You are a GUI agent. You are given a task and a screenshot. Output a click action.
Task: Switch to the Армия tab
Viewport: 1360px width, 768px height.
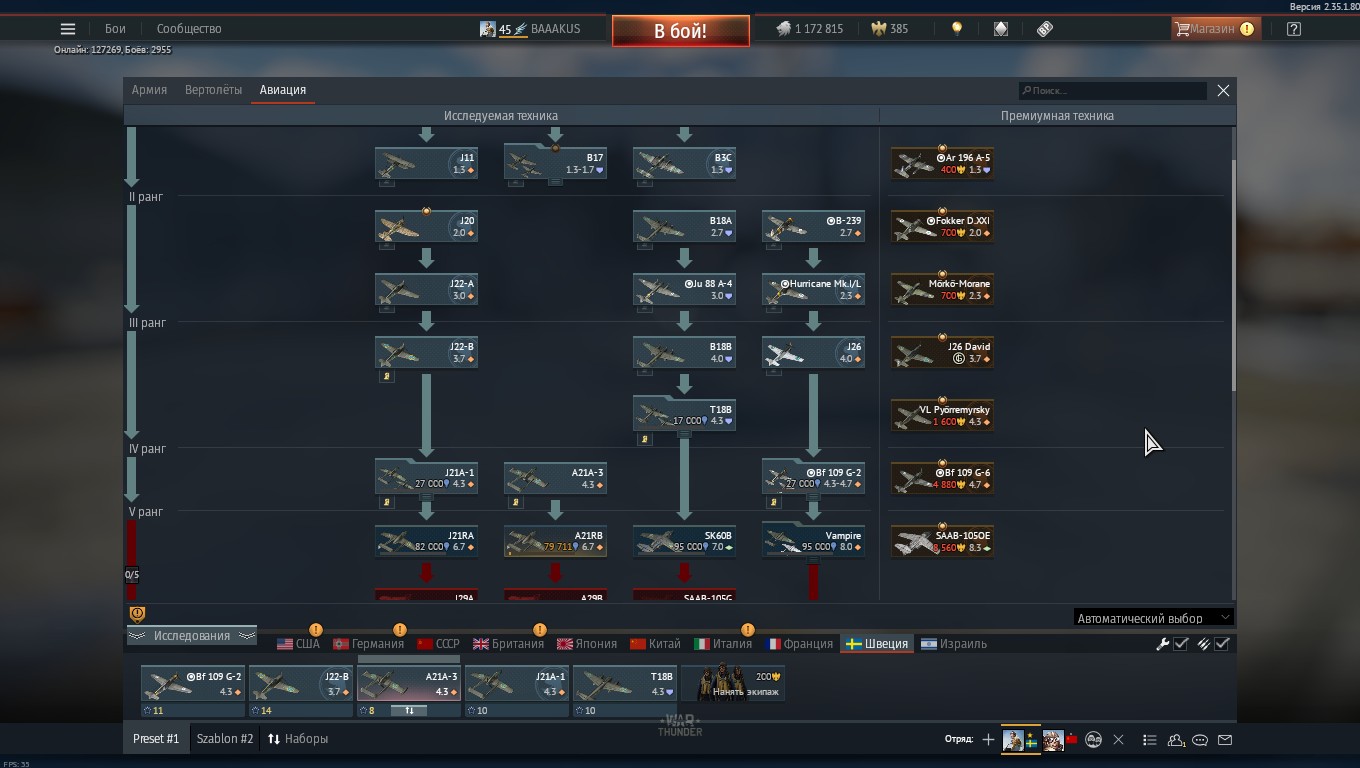tap(149, 90)
